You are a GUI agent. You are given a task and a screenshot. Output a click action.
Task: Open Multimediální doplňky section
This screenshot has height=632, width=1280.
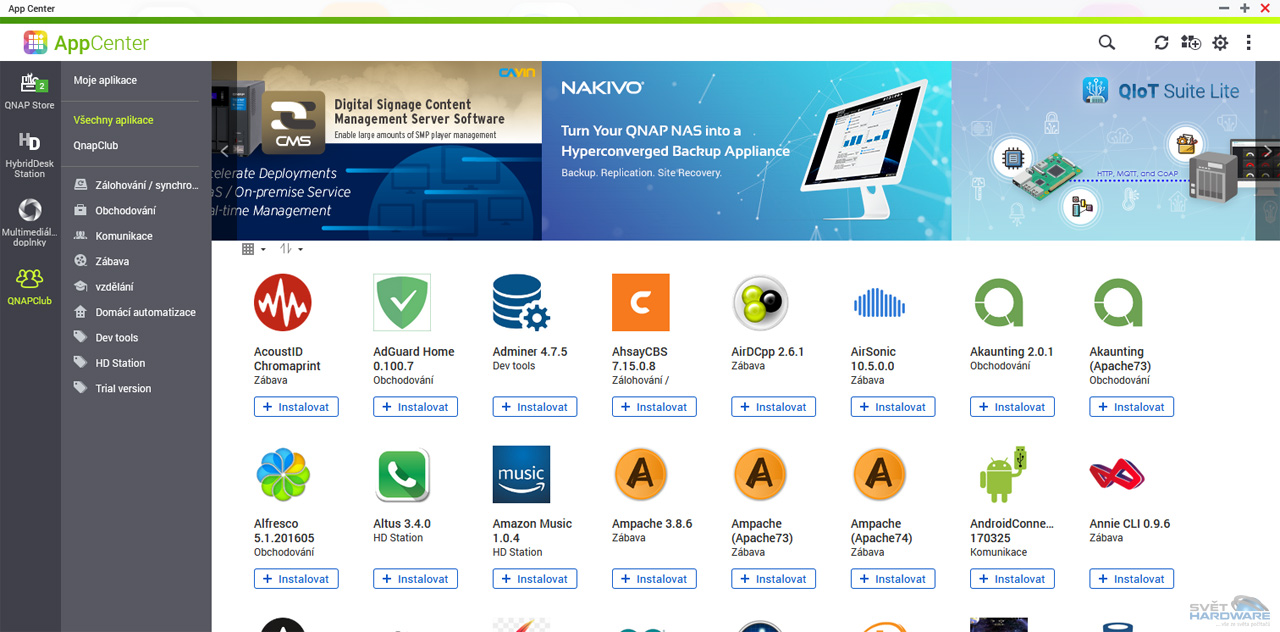tap(29, 218)
